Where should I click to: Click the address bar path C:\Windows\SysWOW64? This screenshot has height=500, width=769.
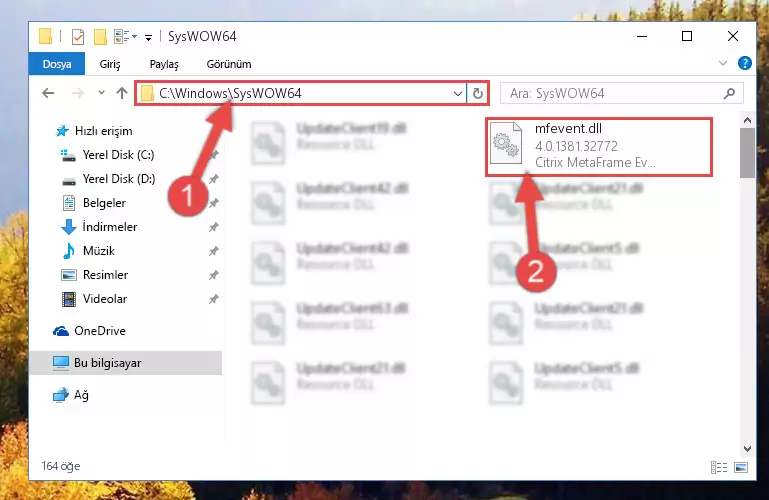tap(230, 93)
